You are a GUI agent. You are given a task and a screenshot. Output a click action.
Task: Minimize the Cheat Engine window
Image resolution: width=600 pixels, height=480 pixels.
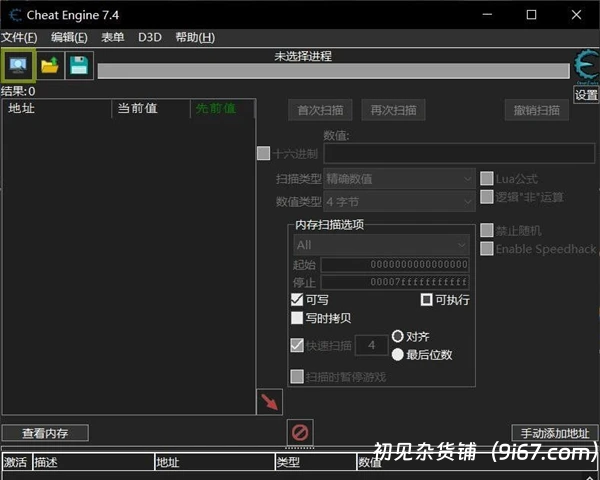pyautogui.click(x=487, y=15)
